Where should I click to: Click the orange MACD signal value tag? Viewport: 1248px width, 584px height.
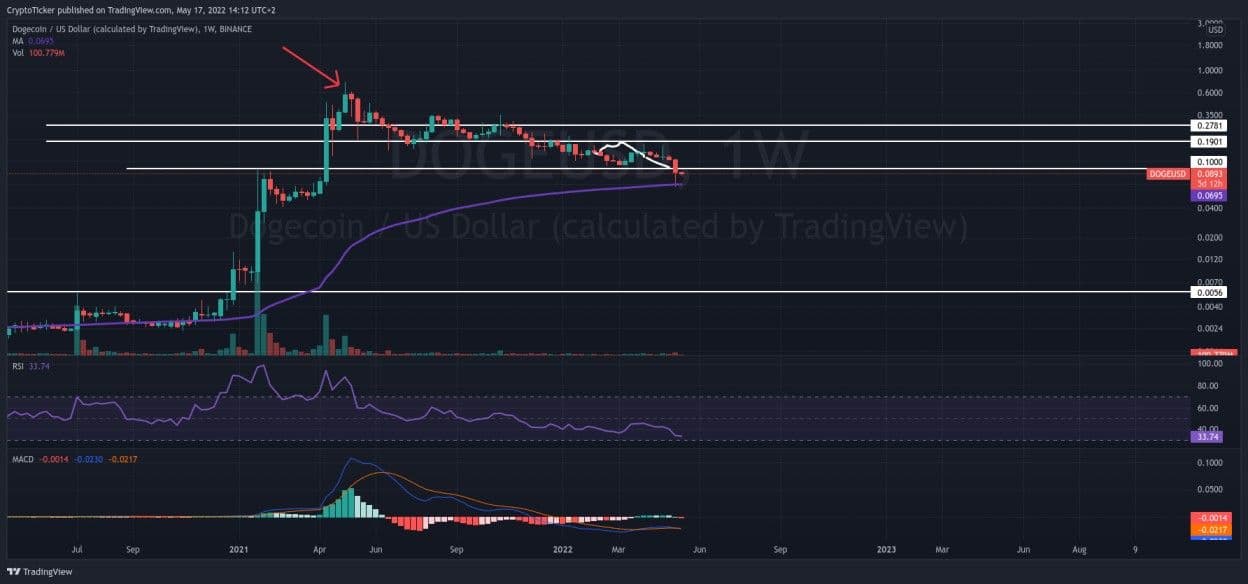pos(1210,529)
